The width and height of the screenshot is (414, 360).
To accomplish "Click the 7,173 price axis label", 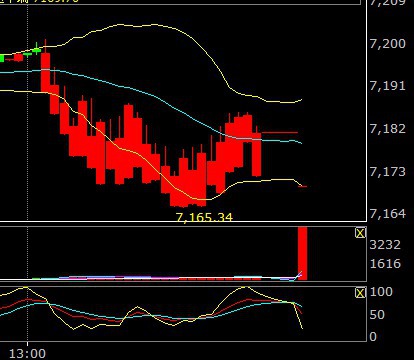I will click(388, 171).
